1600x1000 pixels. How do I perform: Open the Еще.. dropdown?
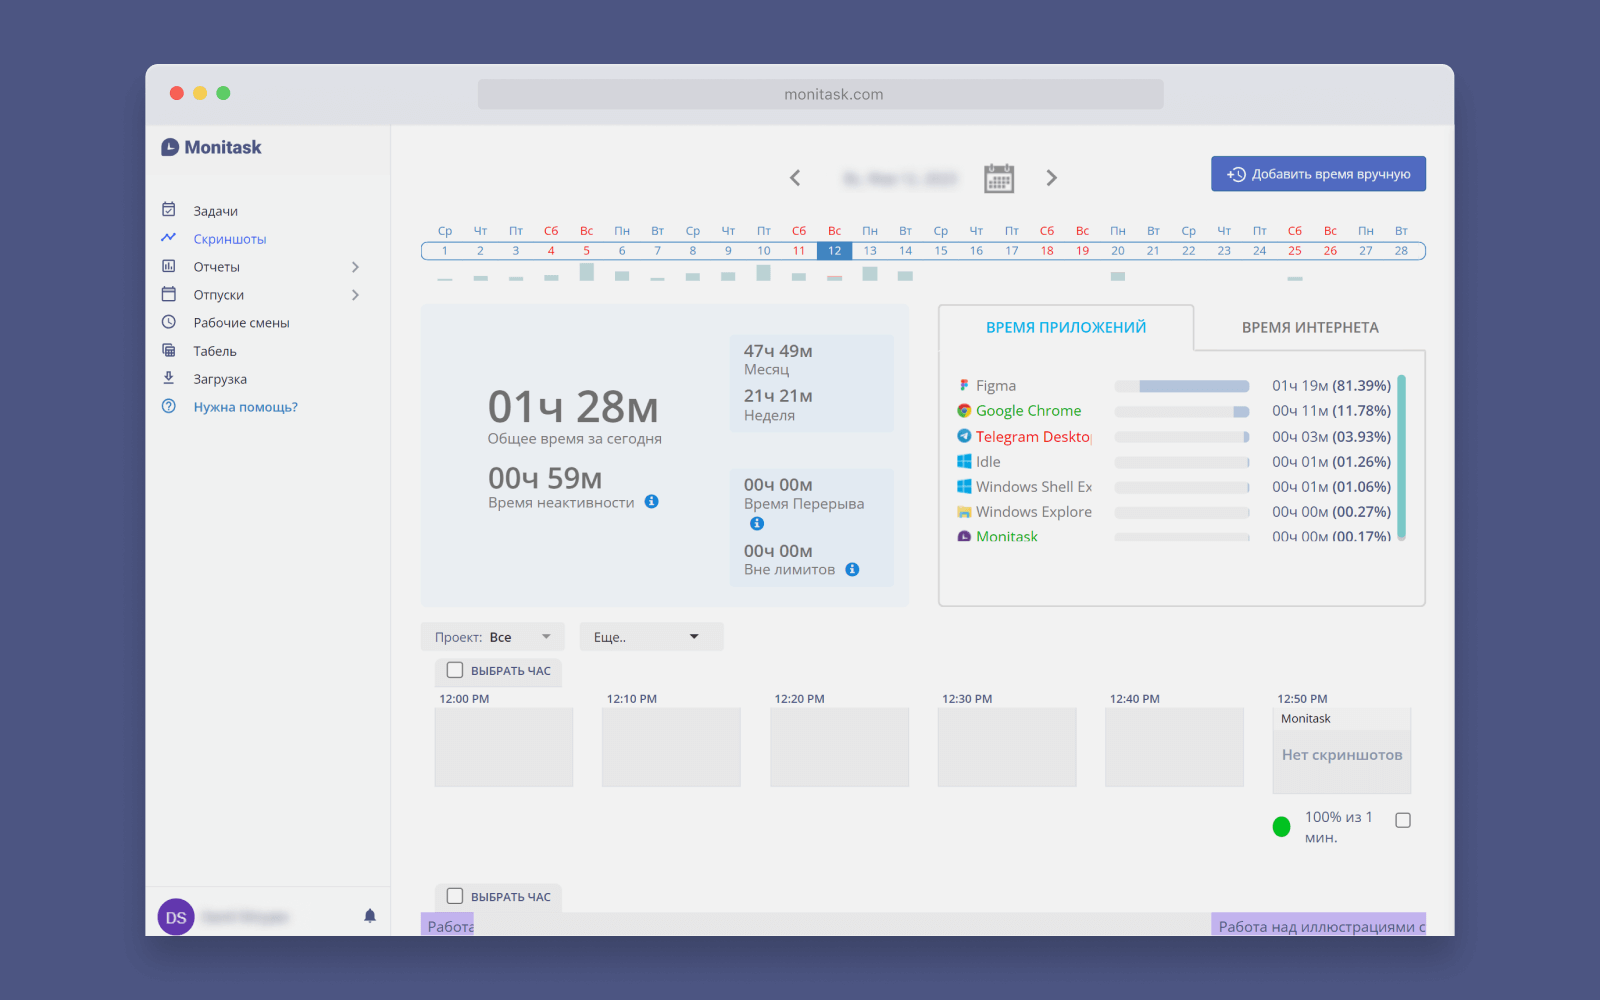pos(650,637)
